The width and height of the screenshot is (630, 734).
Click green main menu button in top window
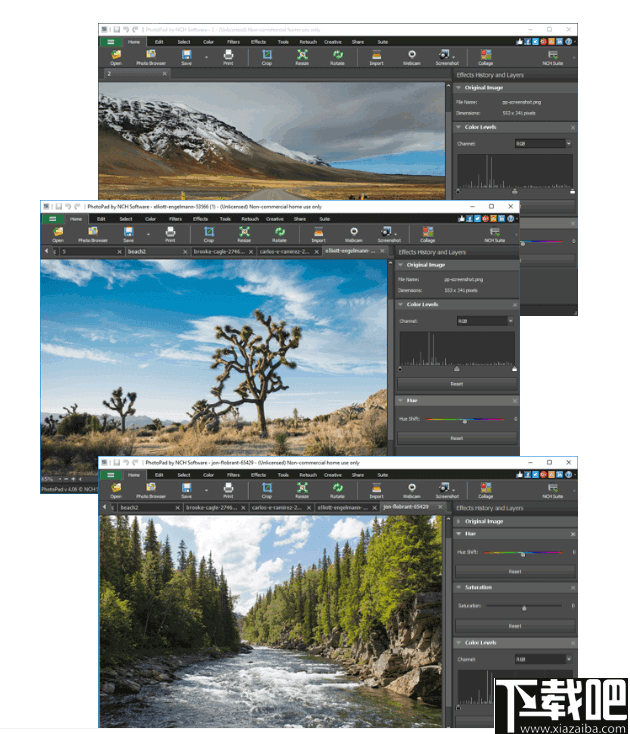click(x=110, y=42)
